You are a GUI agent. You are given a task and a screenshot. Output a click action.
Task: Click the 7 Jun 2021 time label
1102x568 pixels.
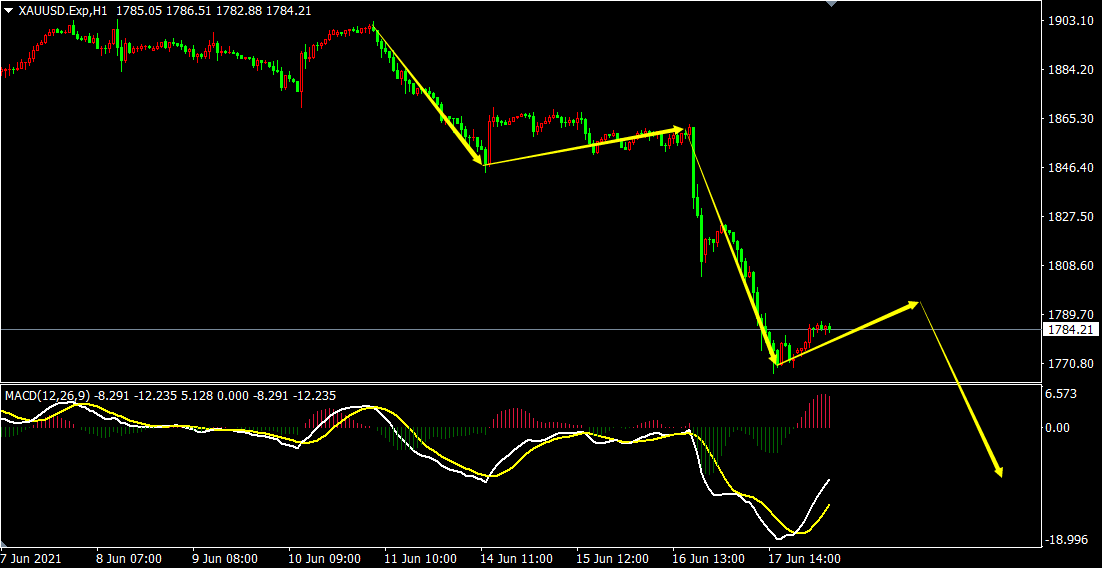click(31, 559)
